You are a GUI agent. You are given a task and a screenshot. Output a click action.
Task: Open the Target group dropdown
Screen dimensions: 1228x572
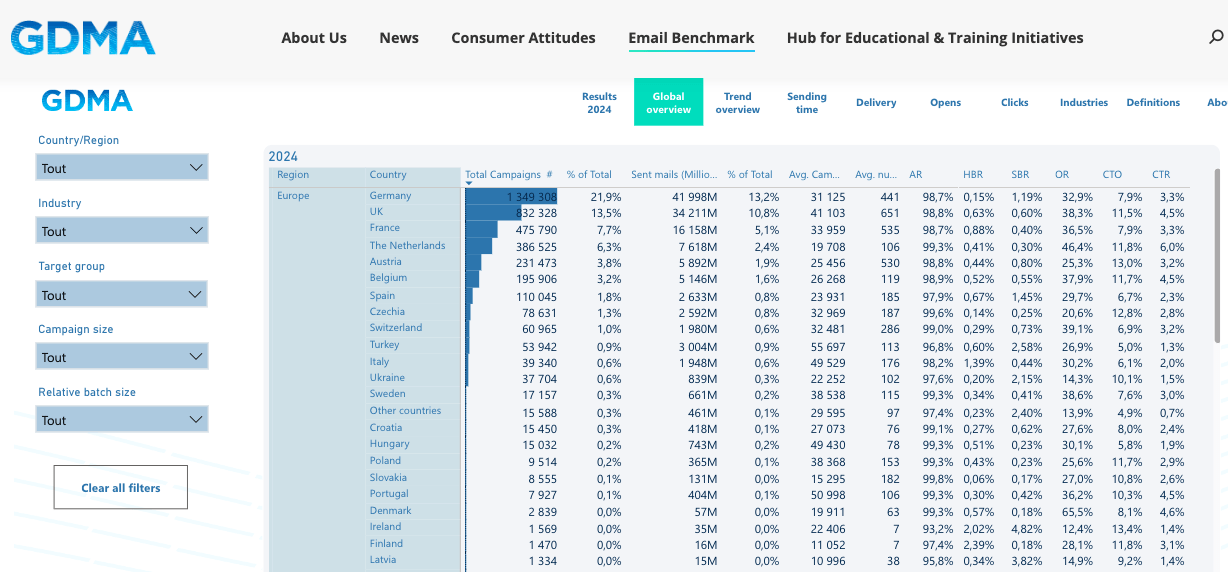click(122, 295)
